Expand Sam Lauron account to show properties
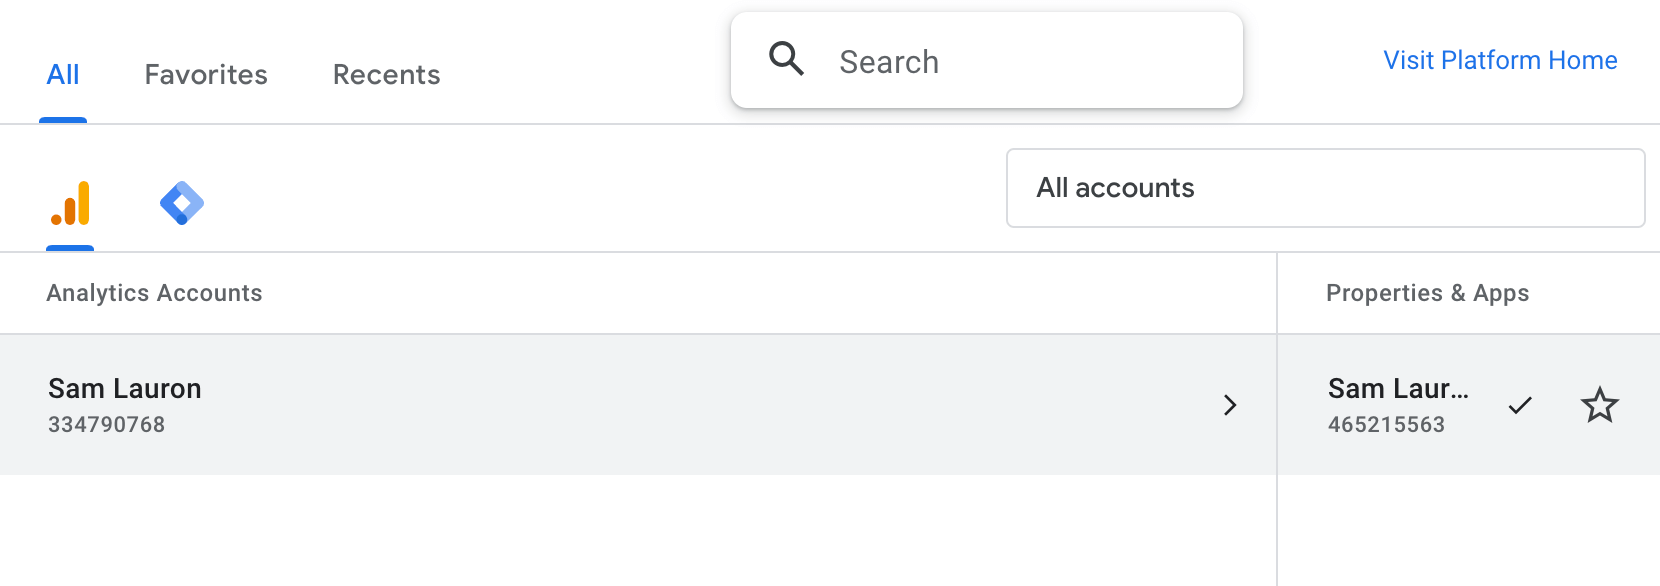 pos(1230,405)
